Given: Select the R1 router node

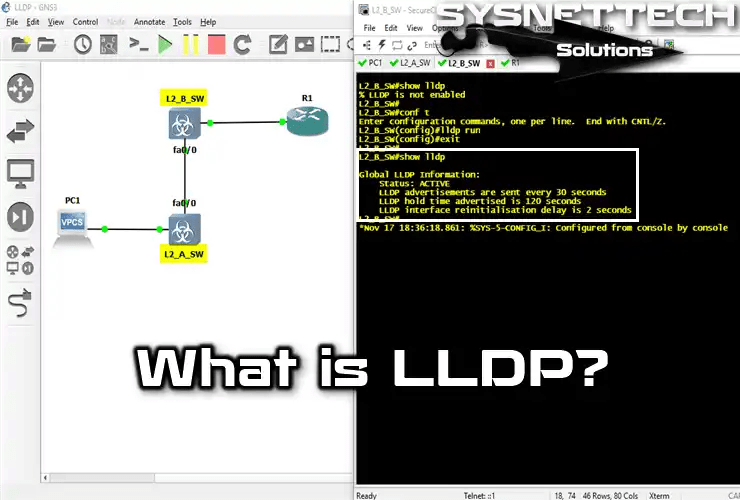Looking at the screenshot, I should [307, 121].
